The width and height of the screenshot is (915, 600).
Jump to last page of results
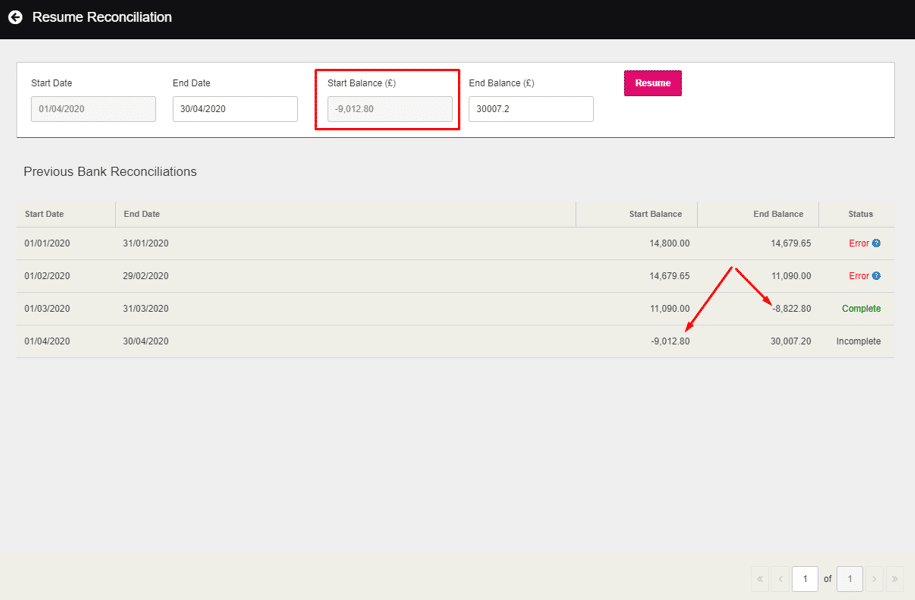(x=894, y=579)
